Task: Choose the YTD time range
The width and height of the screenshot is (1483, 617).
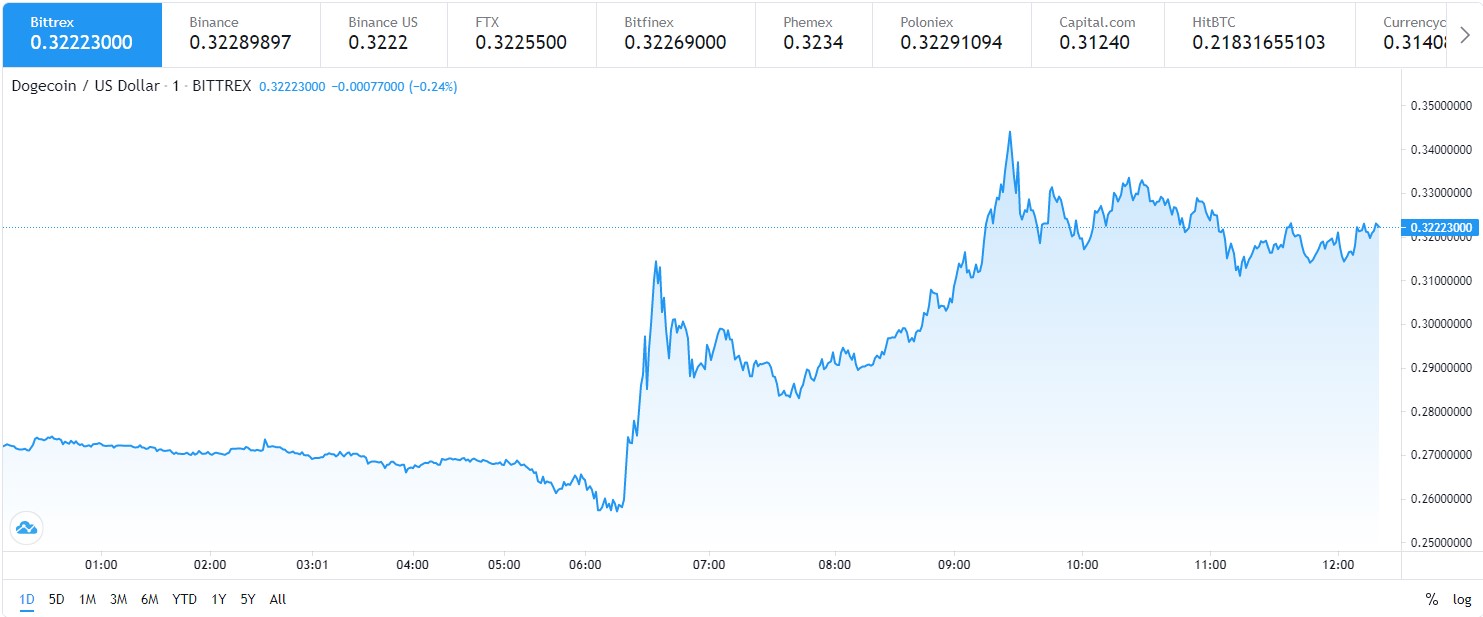Action: click(x=184, y=599)
